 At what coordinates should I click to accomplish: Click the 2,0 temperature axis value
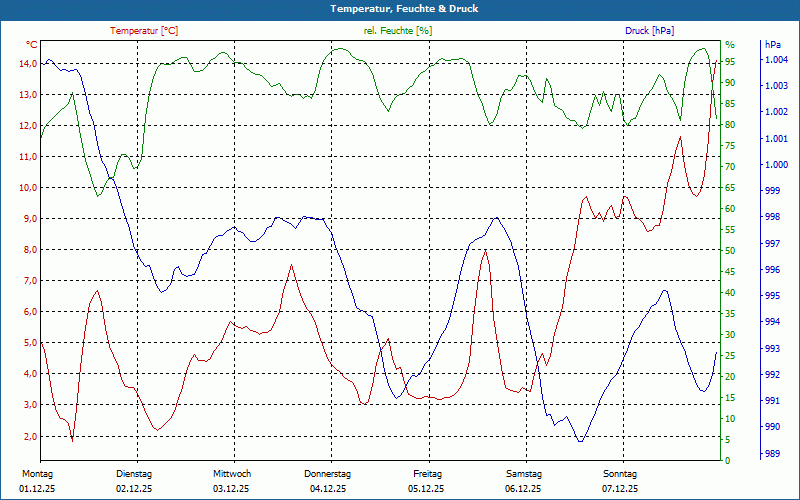(30, 436)
